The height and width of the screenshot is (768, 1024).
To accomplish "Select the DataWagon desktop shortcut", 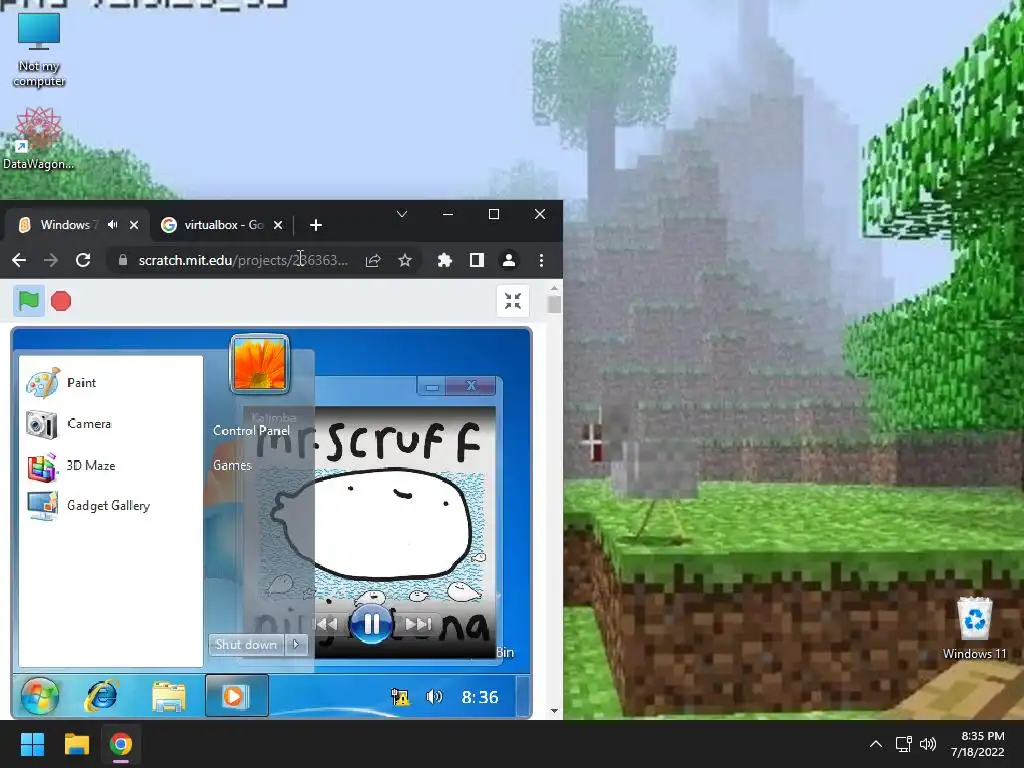I will [39, 138].
